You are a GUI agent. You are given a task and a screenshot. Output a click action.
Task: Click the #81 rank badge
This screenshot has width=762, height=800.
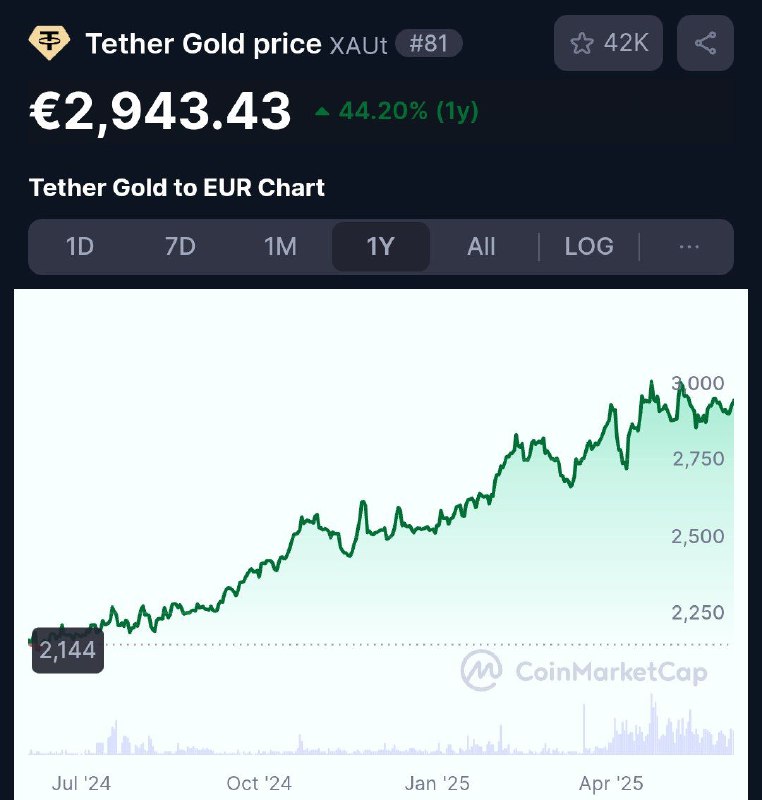pyautogui.click(x=429, y=43)
